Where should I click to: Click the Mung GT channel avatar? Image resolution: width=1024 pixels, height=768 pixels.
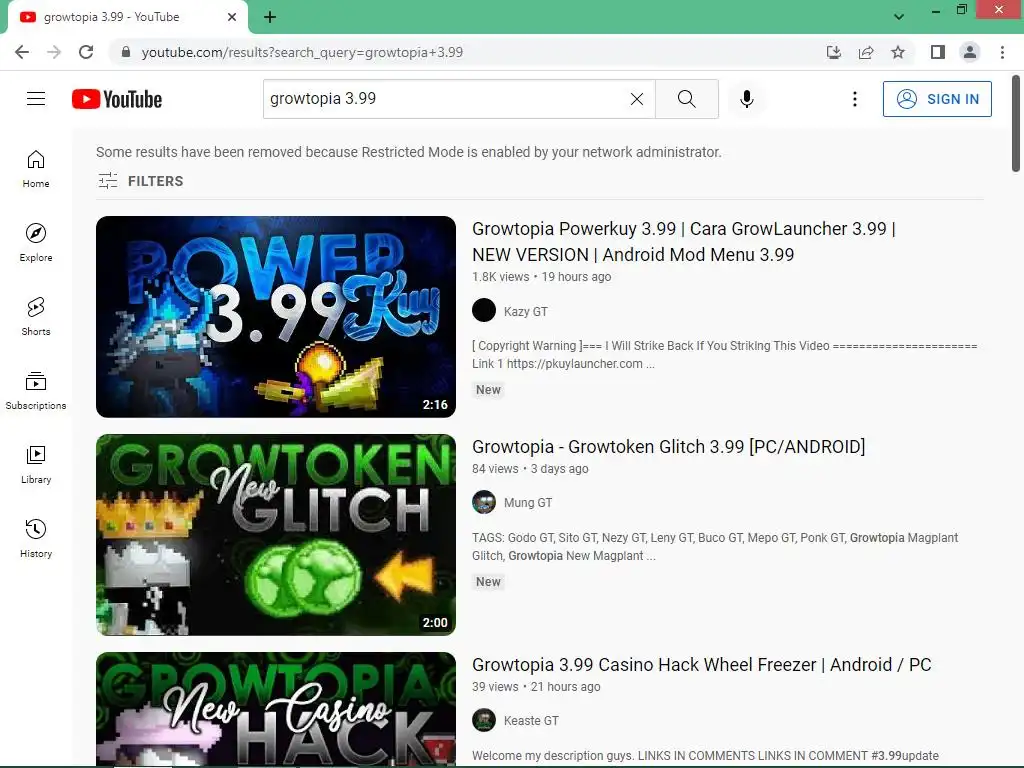click(484, 502)
